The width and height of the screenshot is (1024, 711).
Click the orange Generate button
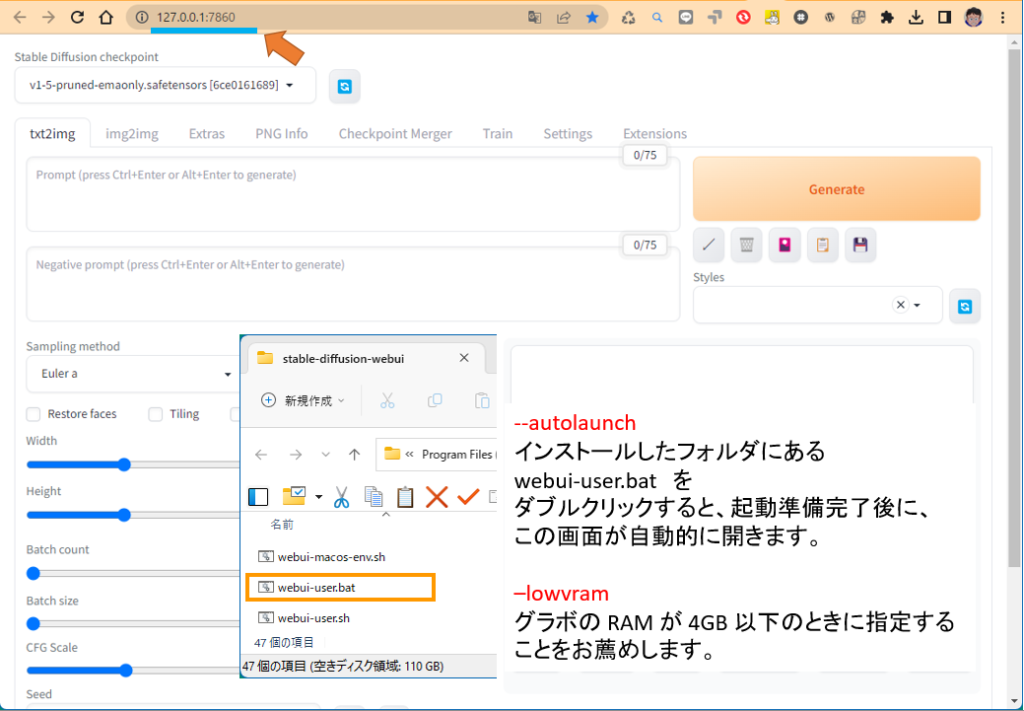tap(837, 189)
